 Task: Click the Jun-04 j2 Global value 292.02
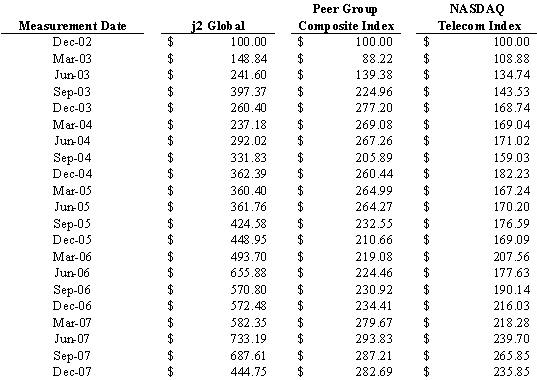248,141
